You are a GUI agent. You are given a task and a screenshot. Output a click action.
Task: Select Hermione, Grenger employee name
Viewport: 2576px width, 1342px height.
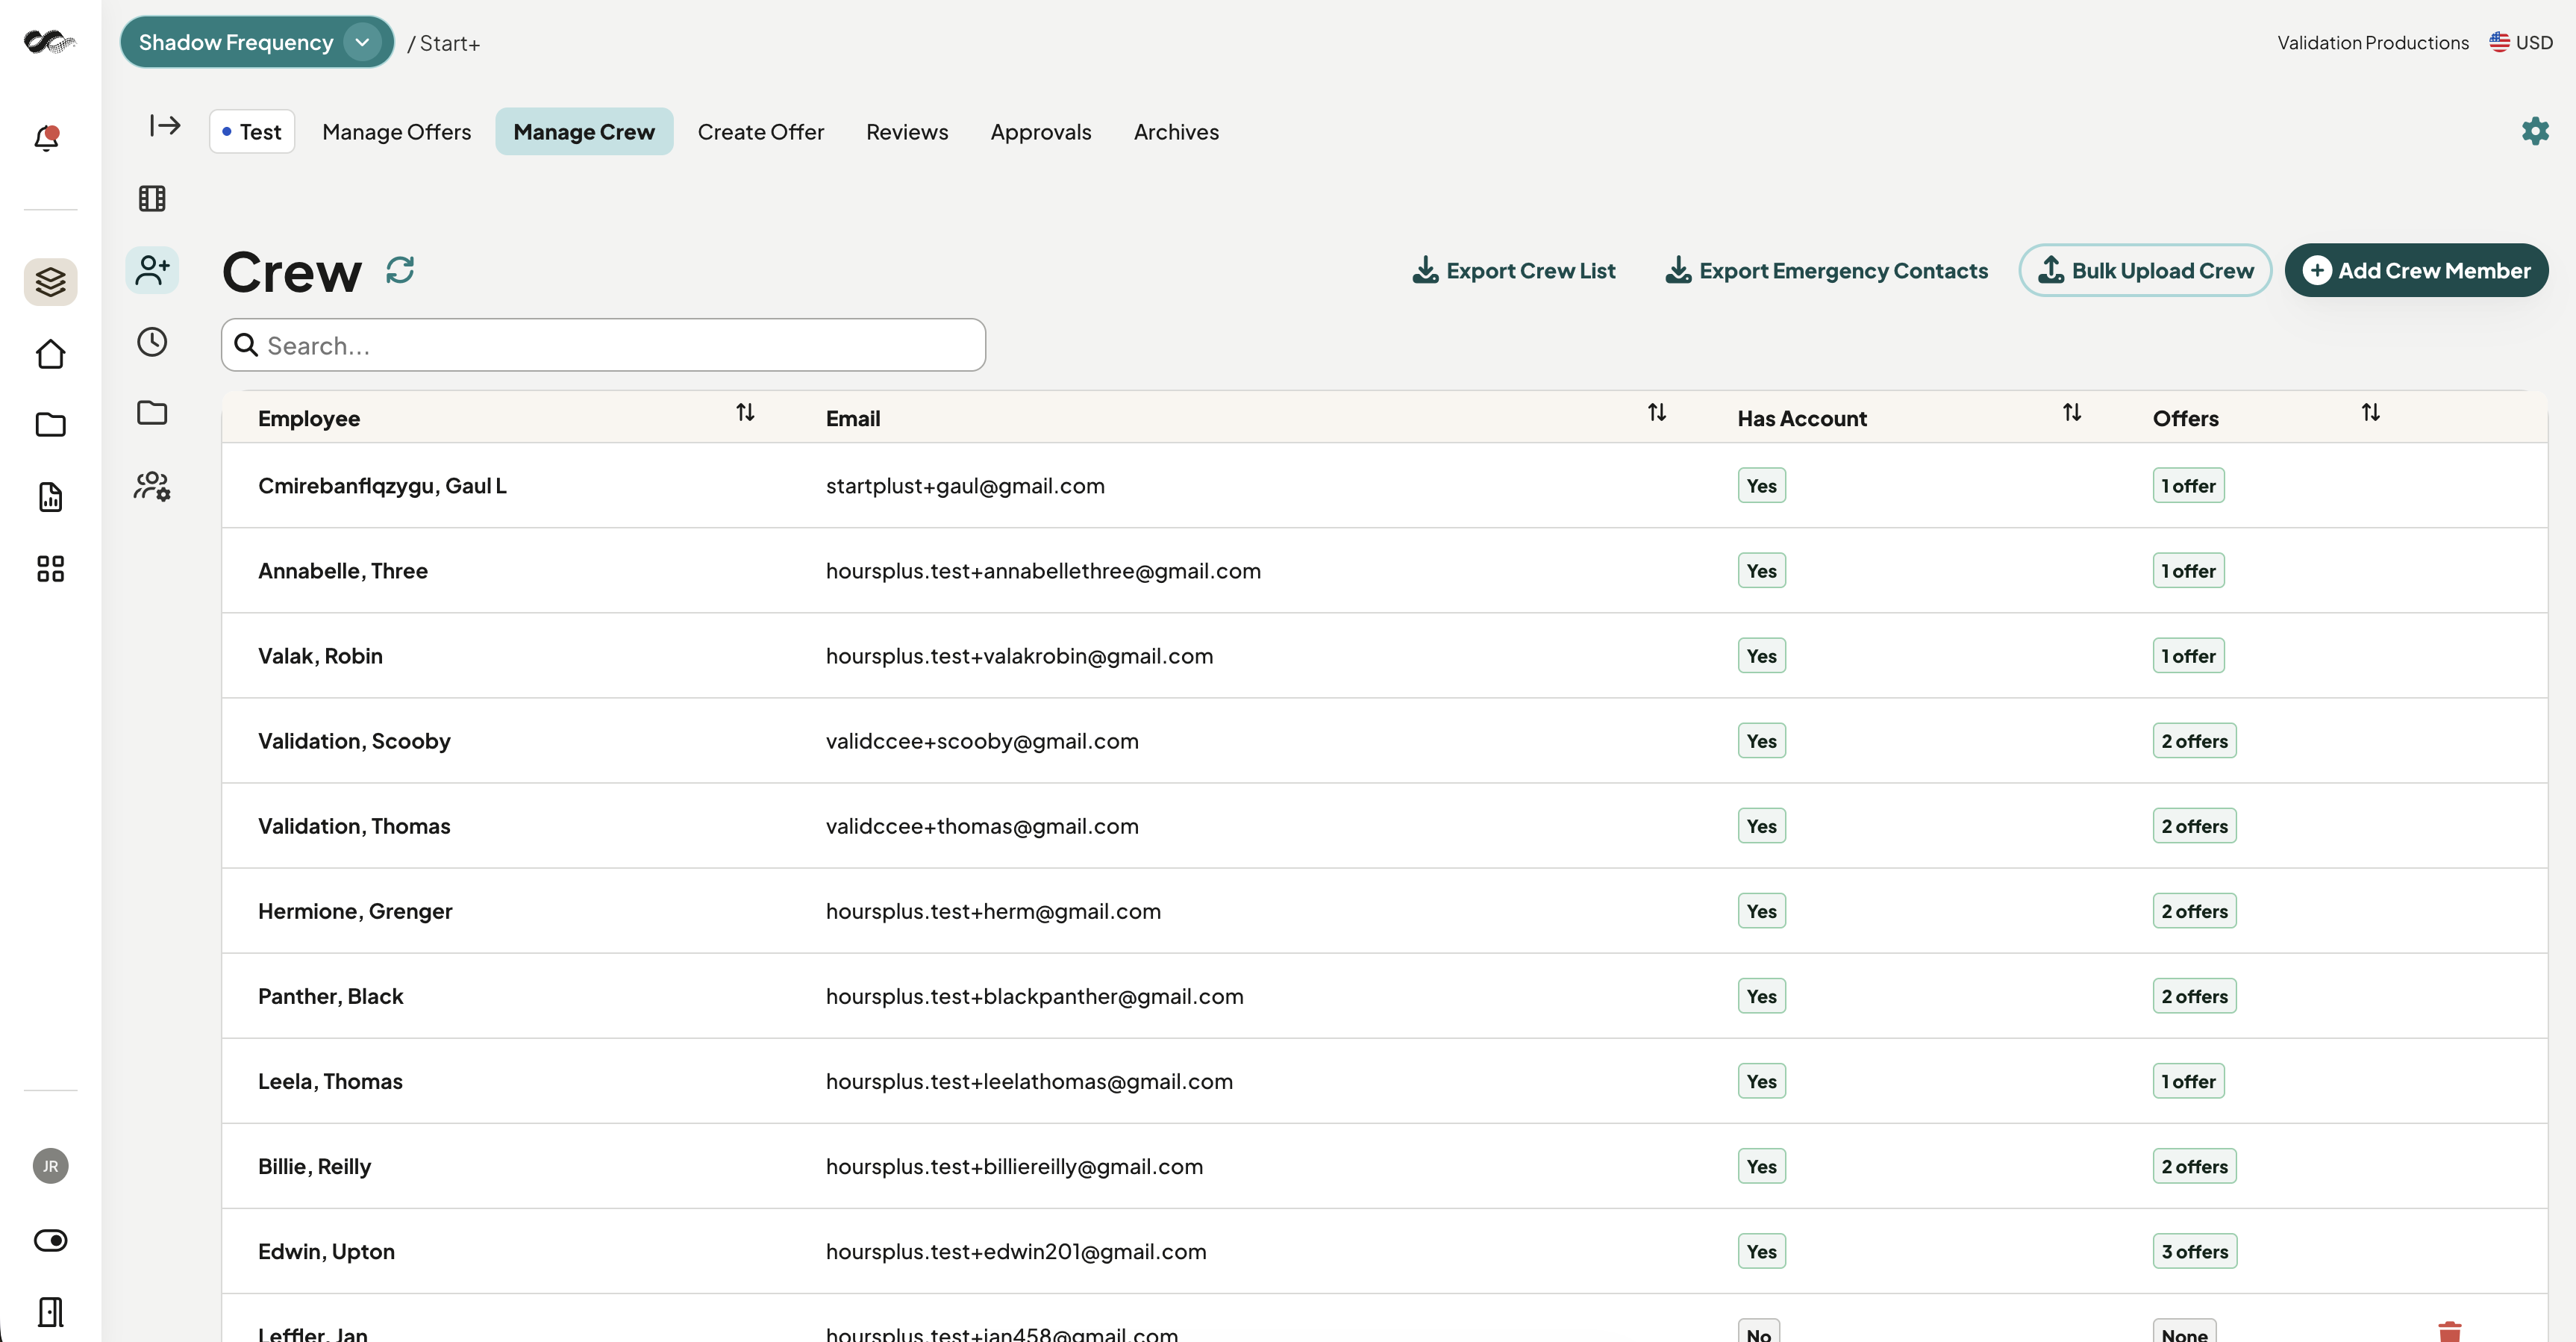pyautogui.click(x=355, y=910)
